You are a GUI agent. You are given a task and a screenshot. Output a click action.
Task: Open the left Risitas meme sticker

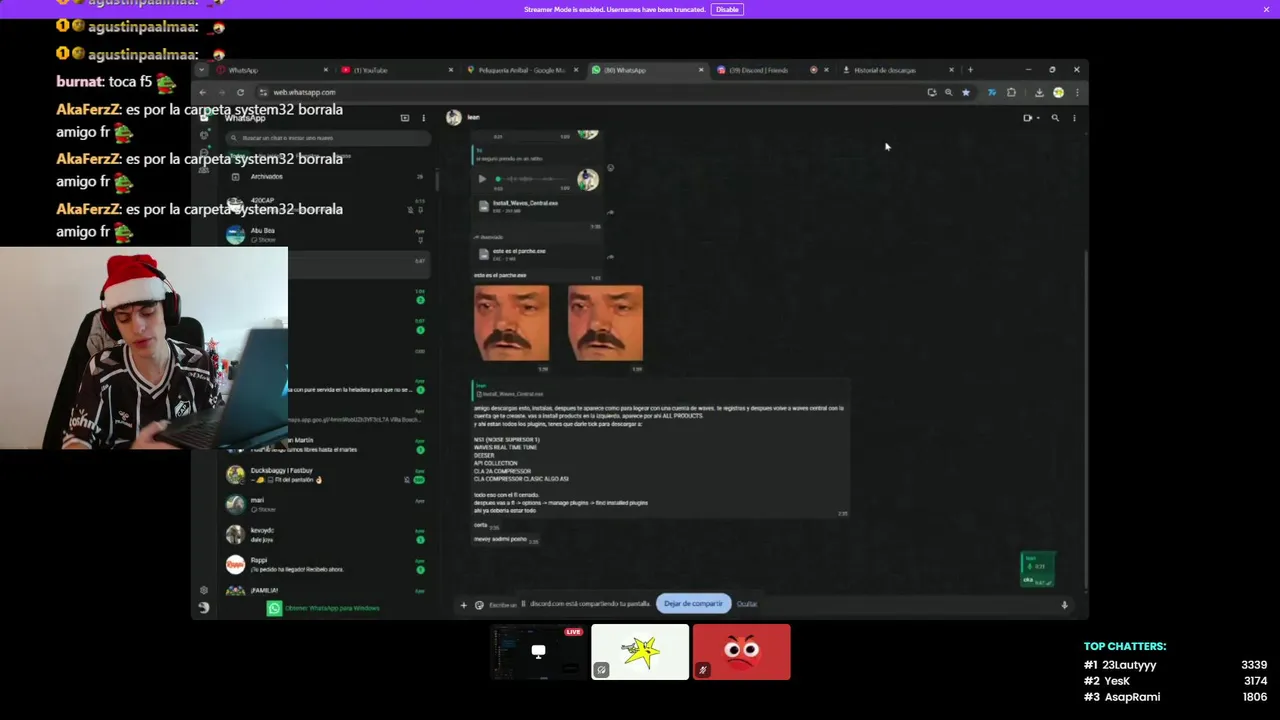(x=511, y=323)
